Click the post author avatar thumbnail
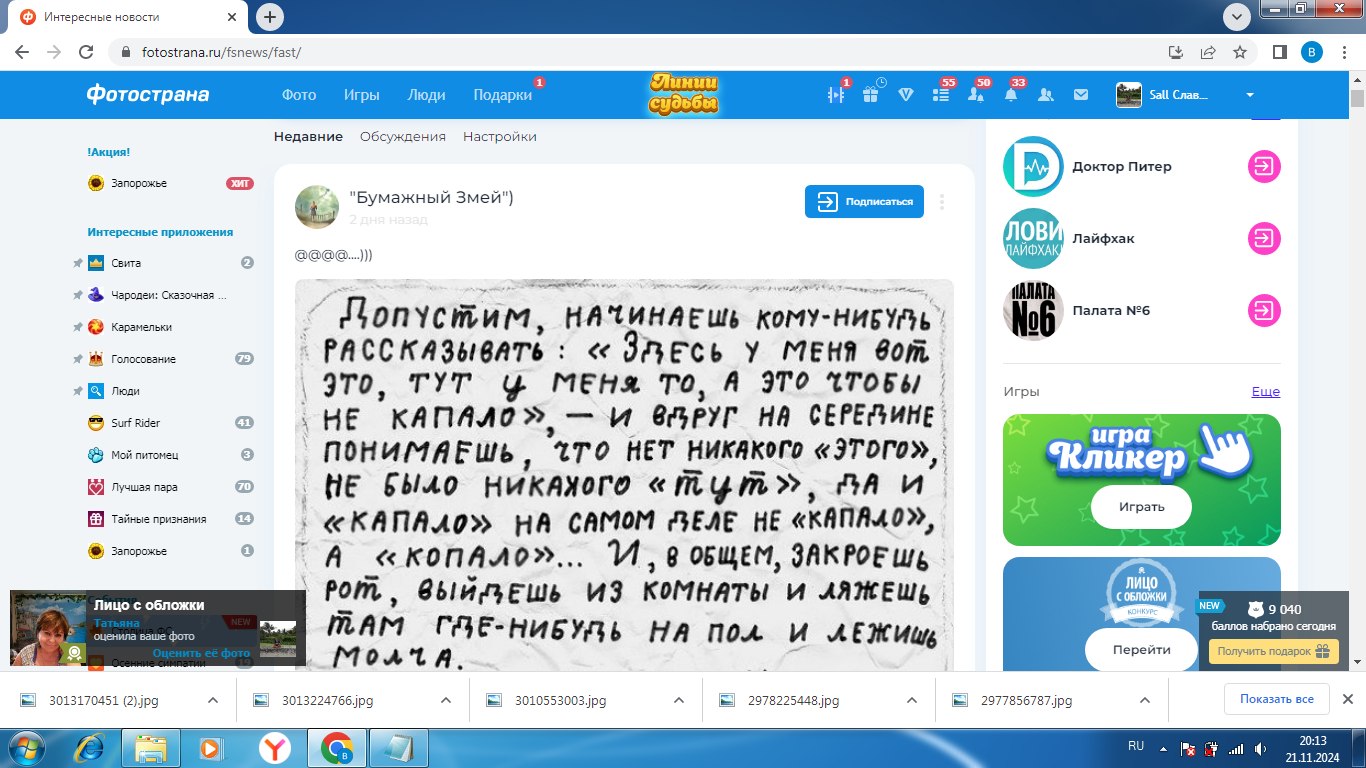The height and width of the screenshot is (768, 1366). pos(316,207)
